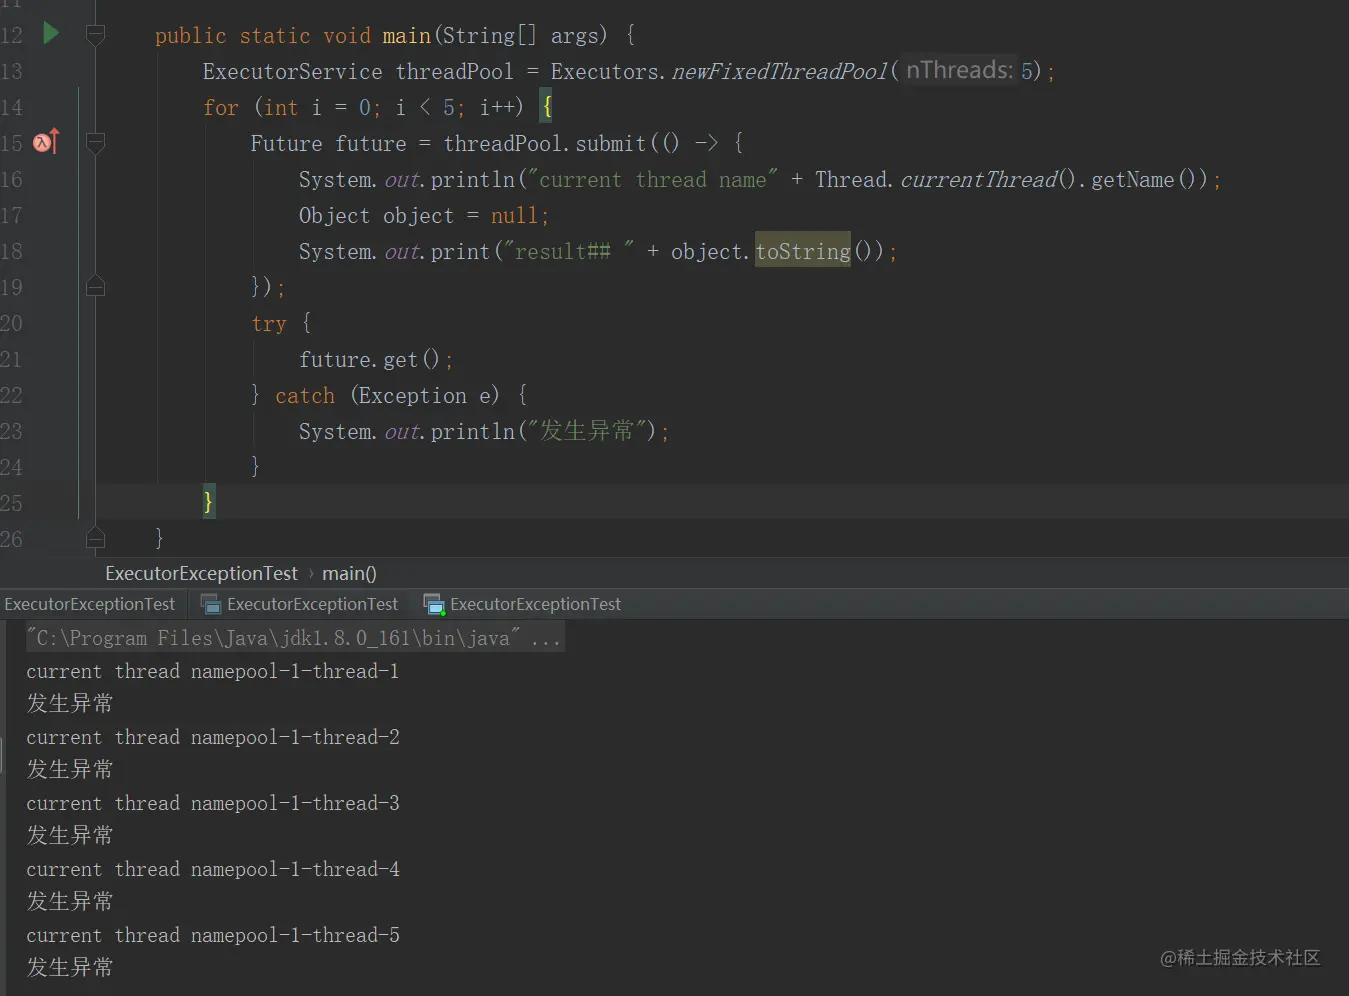Collapse the main method fold marker on line 12
Viewport: 1349px width, 996px height.
click(96, 35)
